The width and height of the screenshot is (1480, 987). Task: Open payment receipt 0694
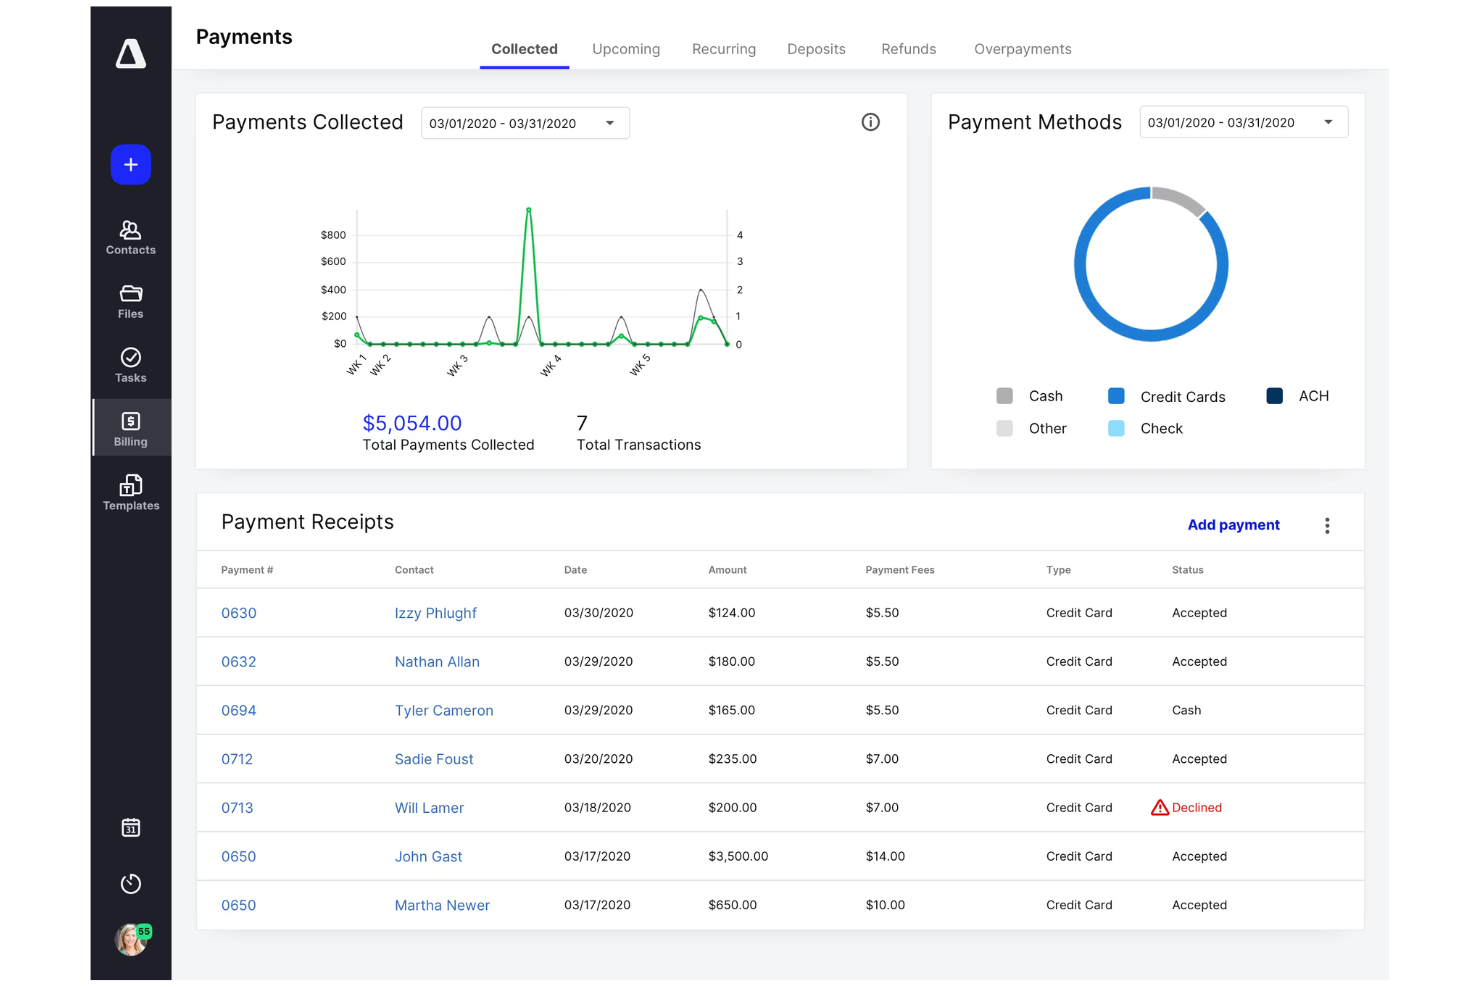(x=238, y=710)
